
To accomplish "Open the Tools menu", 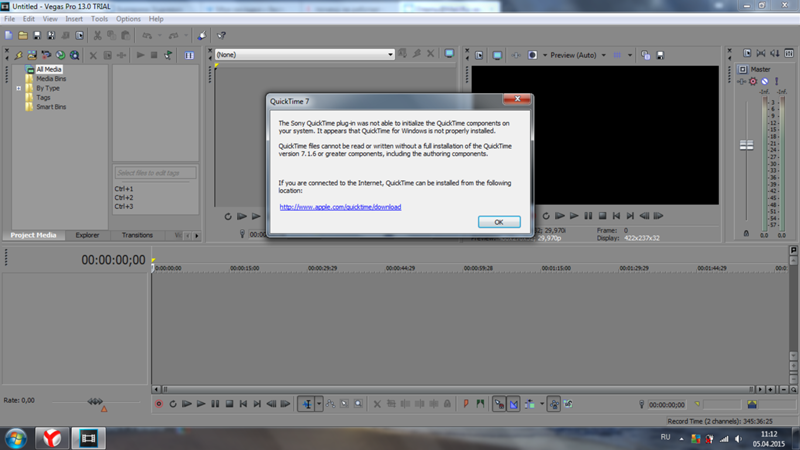I will pyautogui.click(x=99, y=19).
